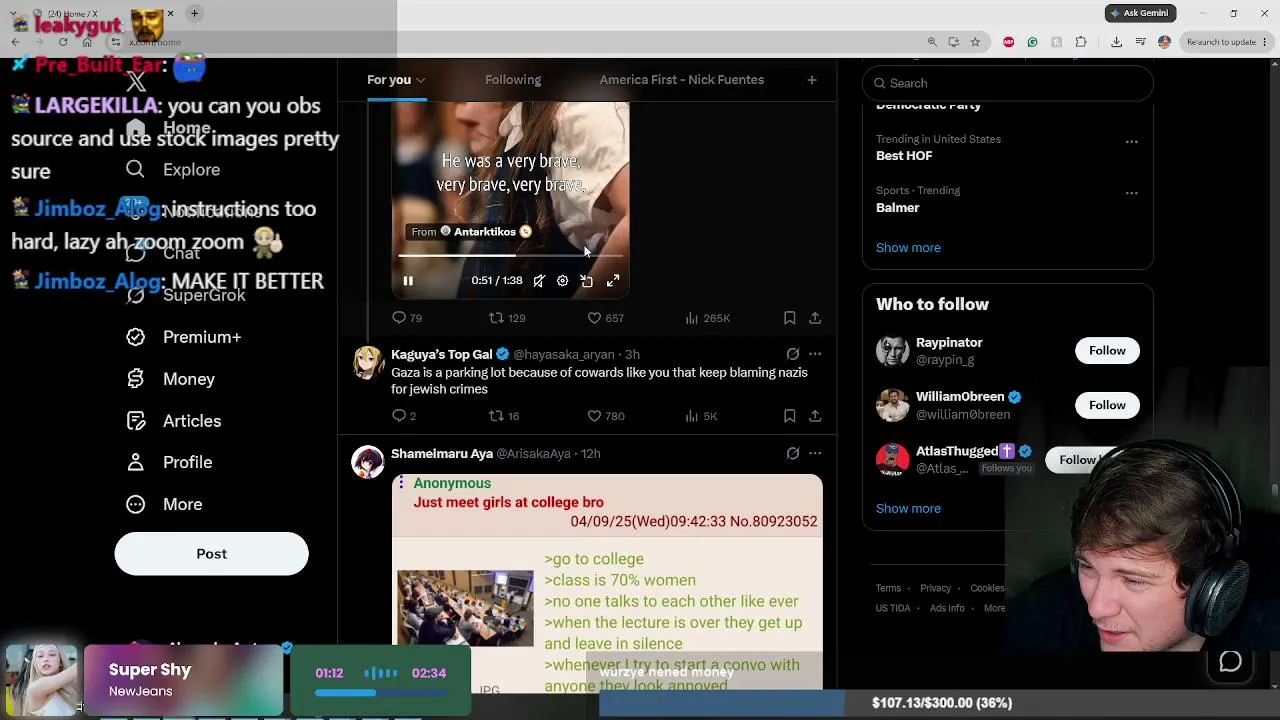Add a new timeline tab with plus
The width and height of the screenshot is (1280, 720).
click(x=812, y=80)
